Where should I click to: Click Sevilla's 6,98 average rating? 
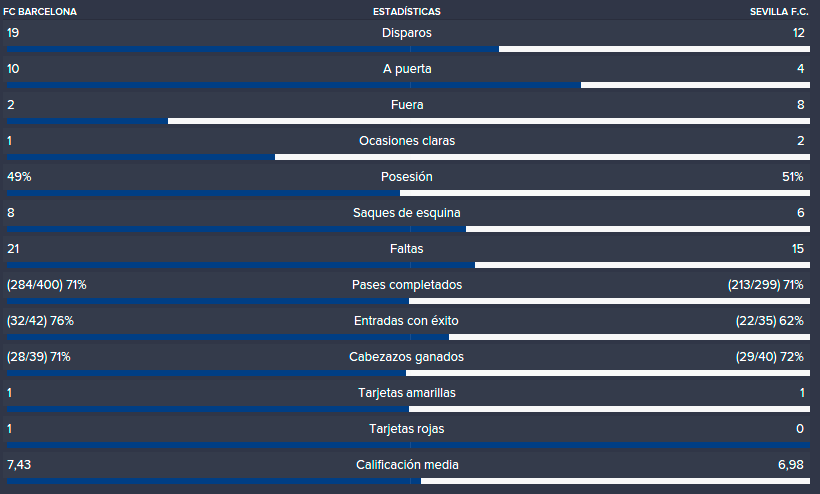(x=791, y=465)
